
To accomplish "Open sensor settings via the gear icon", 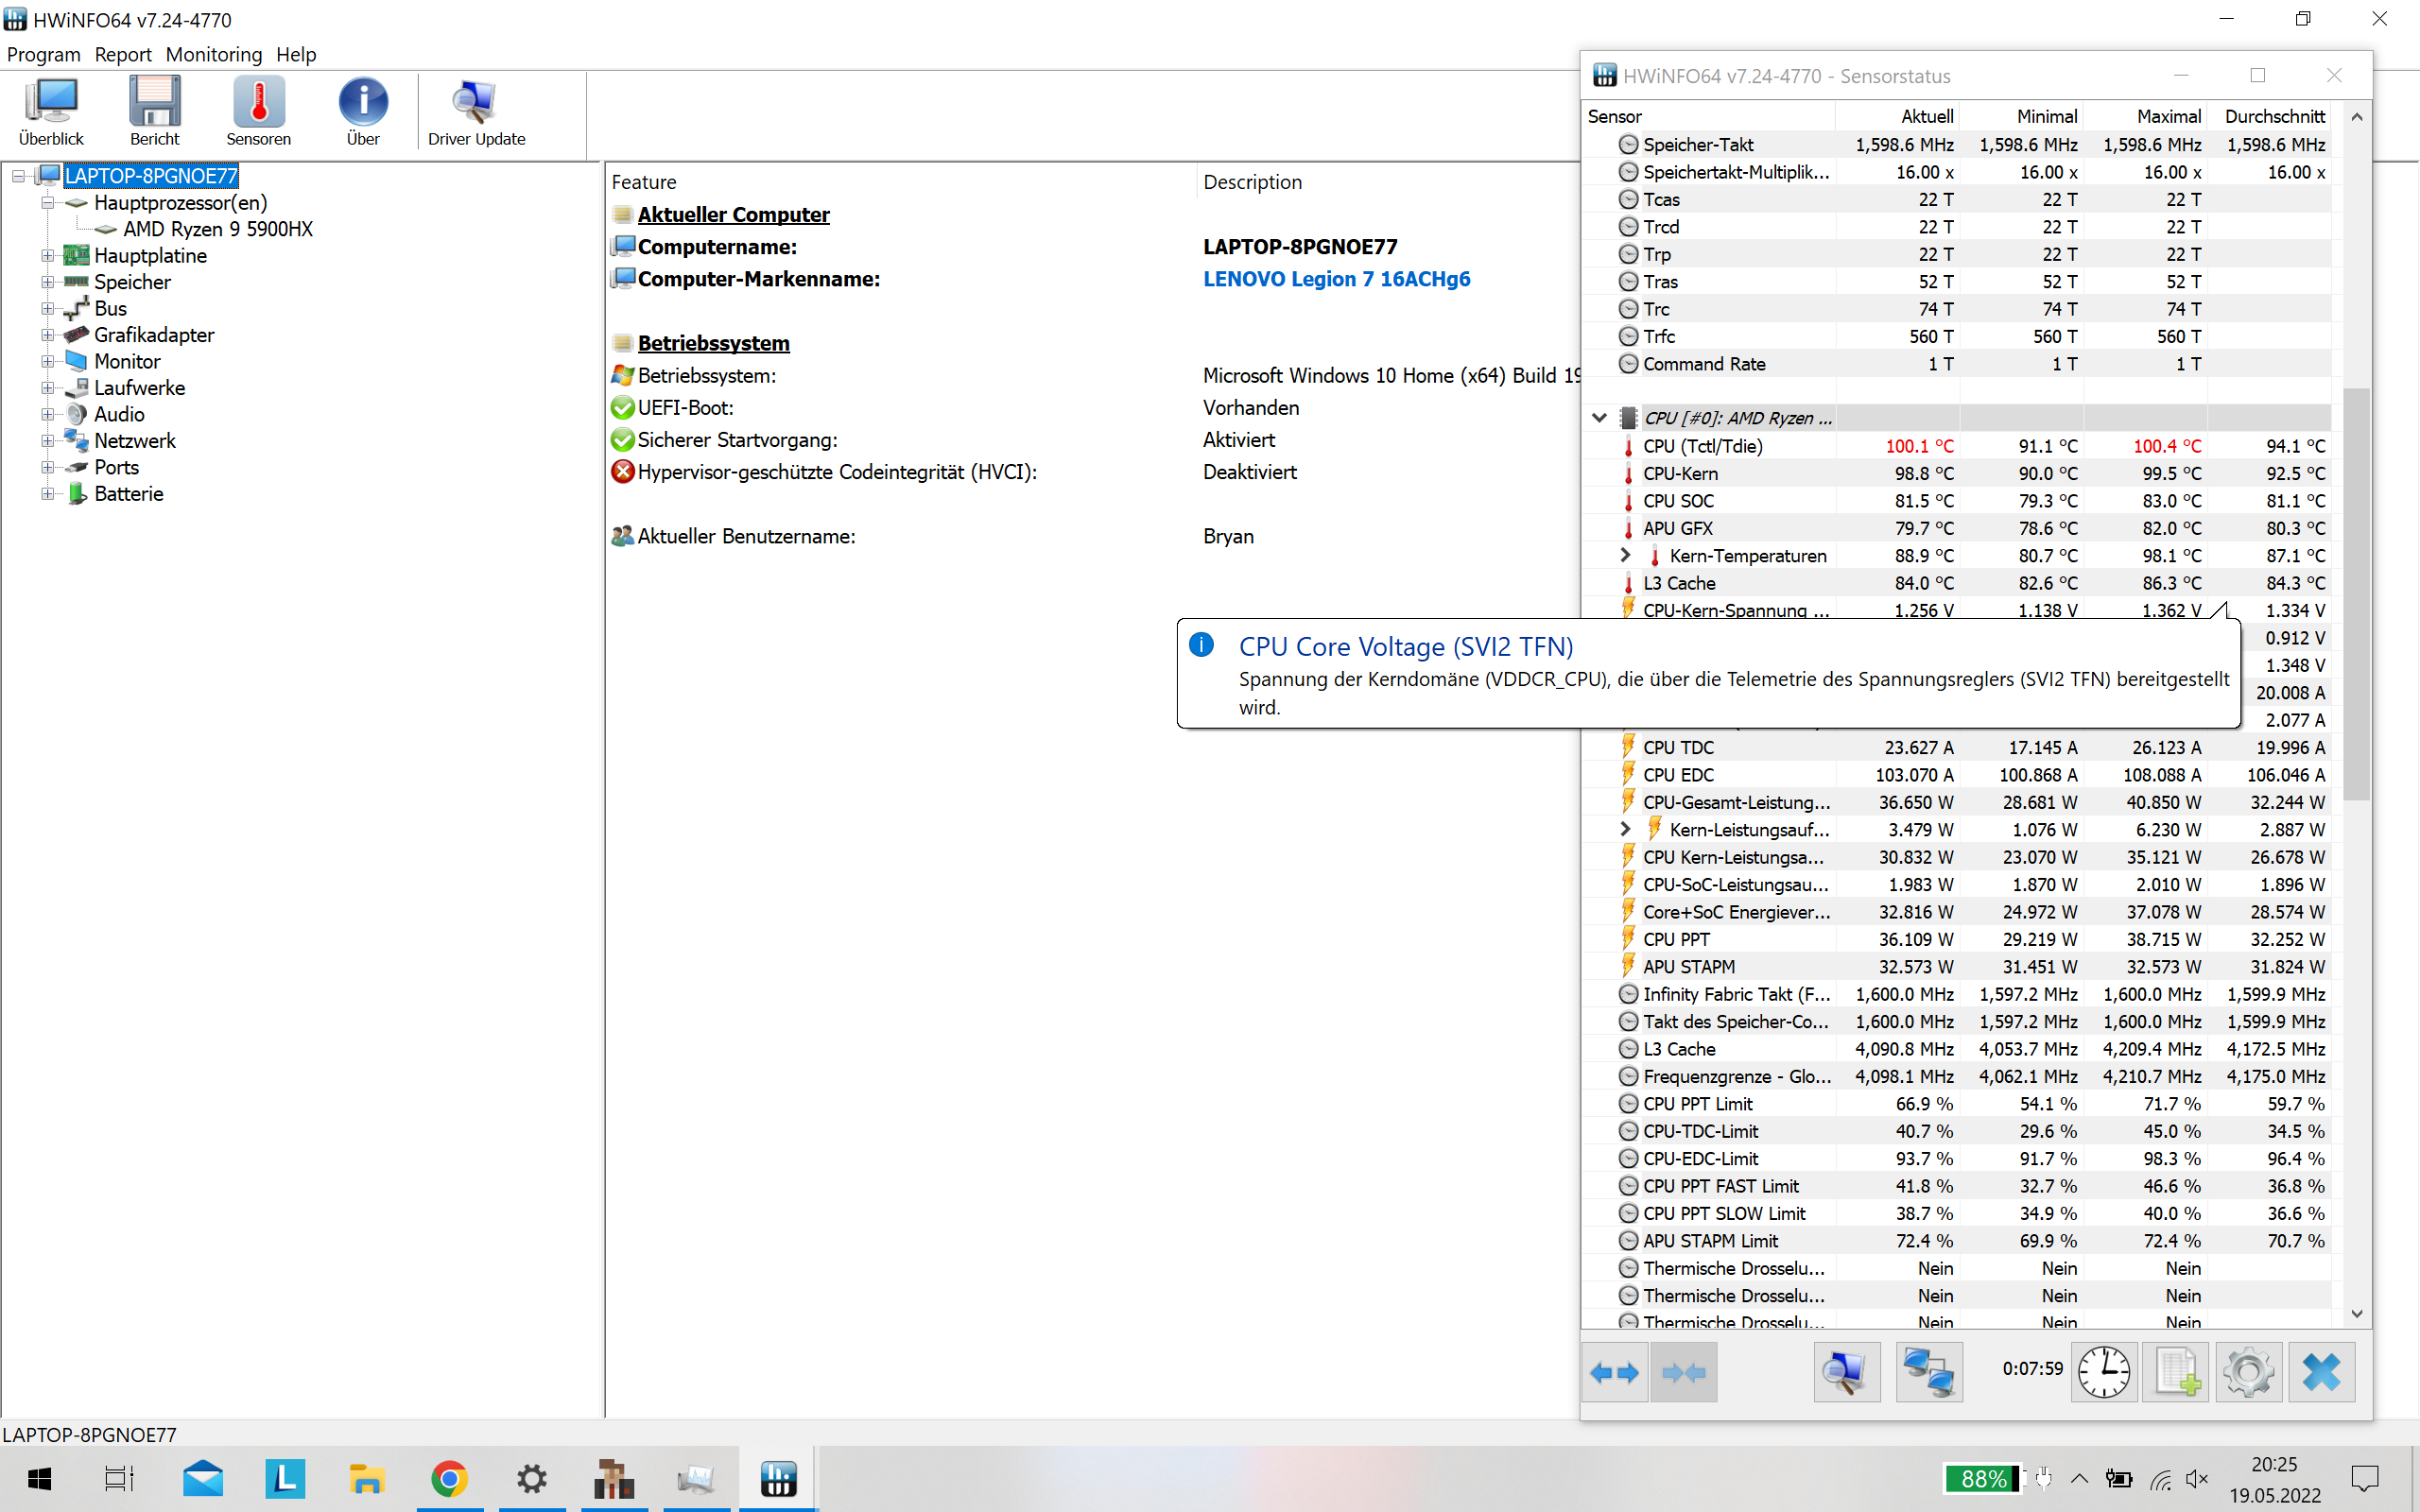I will [2248, 1372].
